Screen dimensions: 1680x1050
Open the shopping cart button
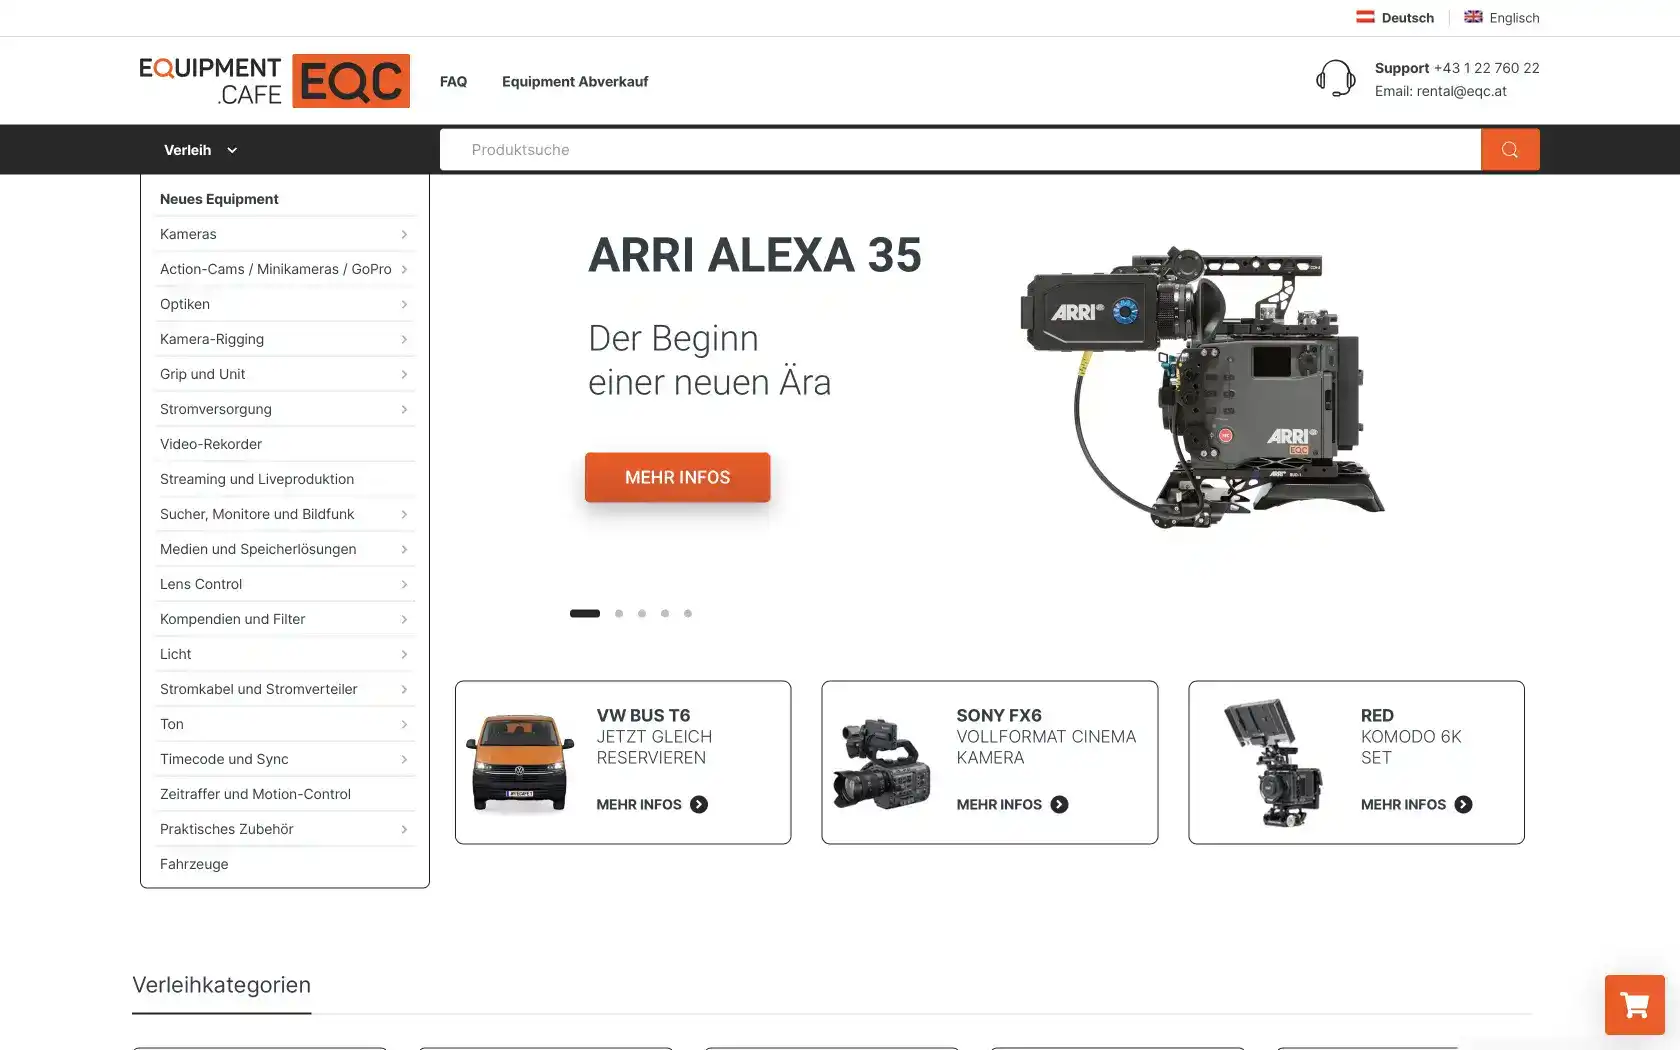1634,1004
